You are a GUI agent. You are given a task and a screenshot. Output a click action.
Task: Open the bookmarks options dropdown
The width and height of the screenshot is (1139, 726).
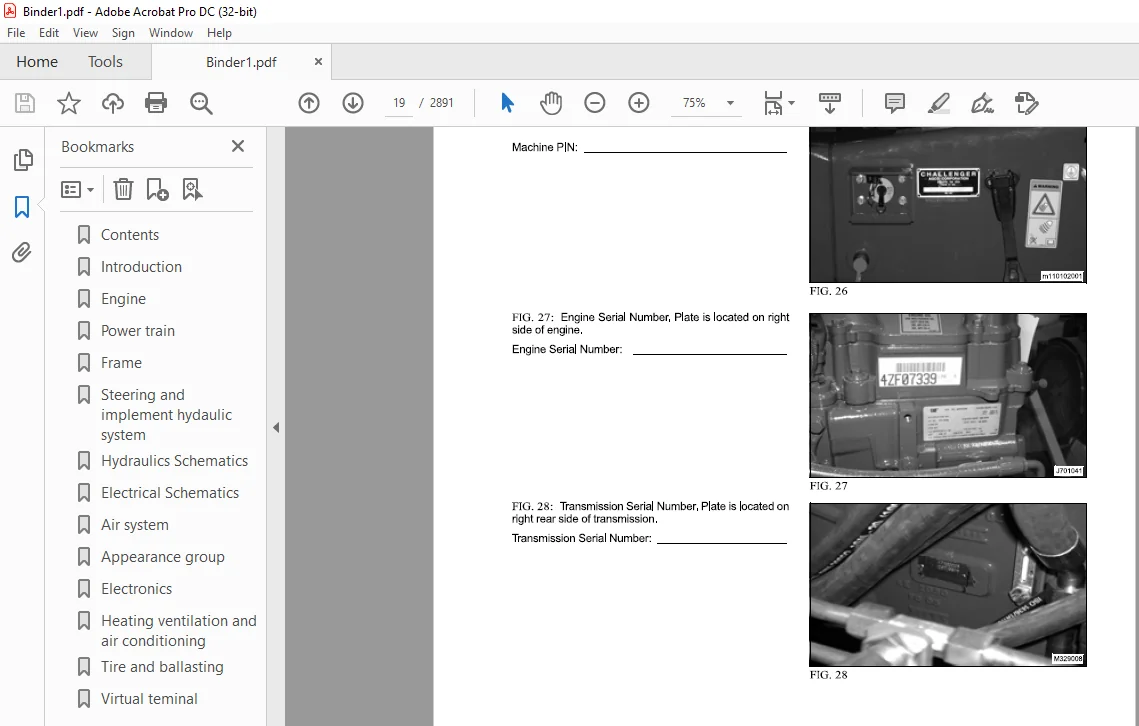77,190
